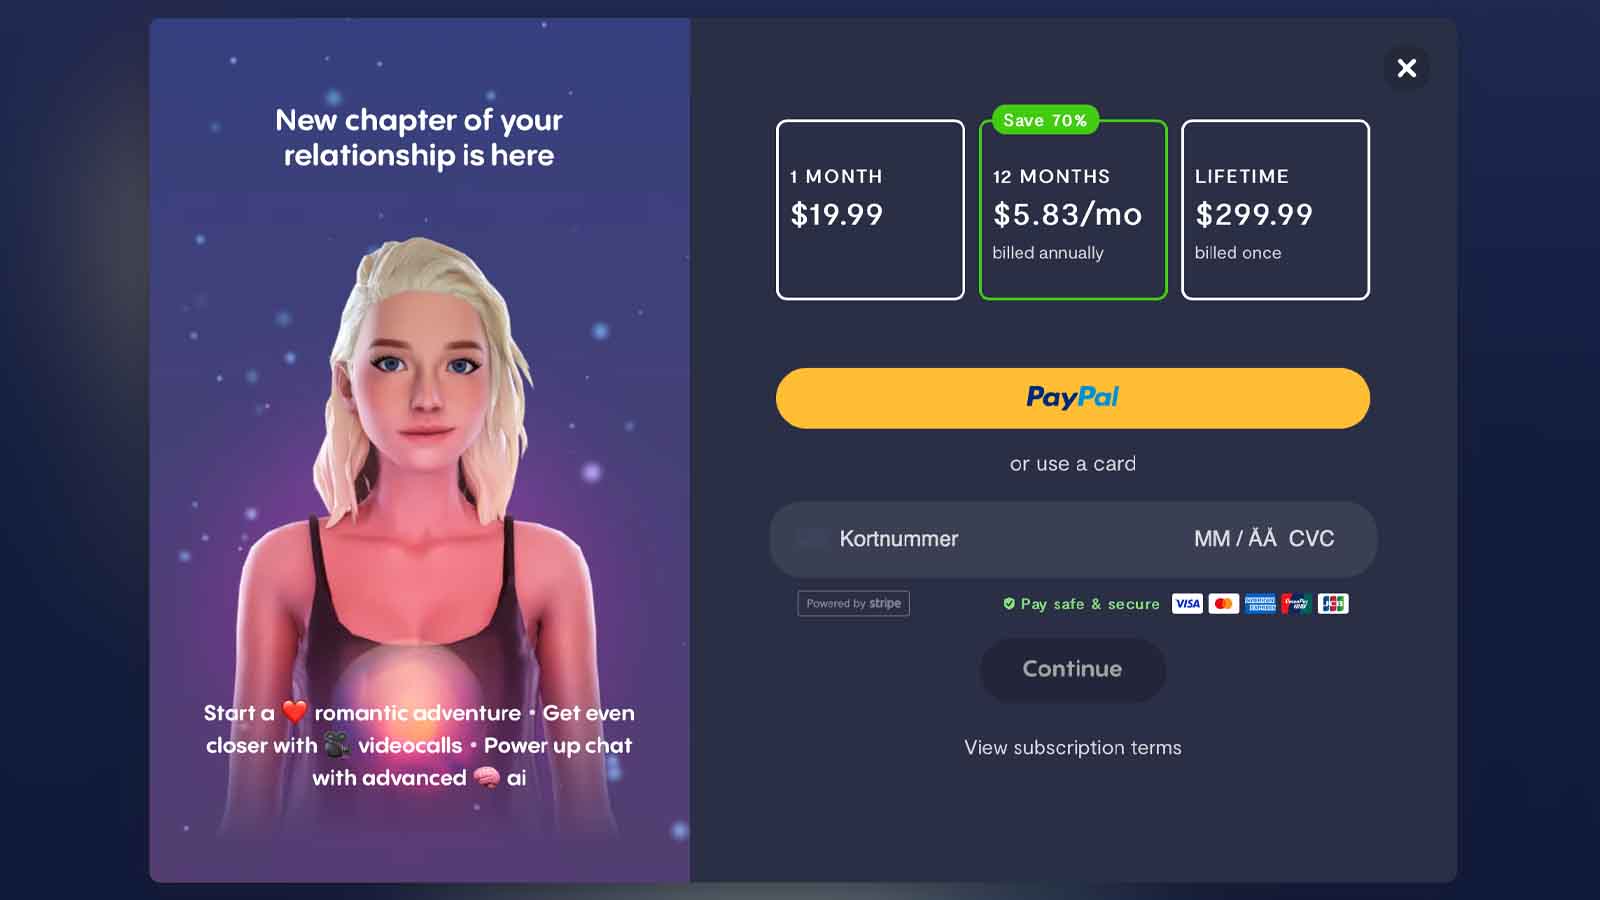1600x900 pixels.
Task: Click the Continue button
Action: pyautogui.click(x=1072, y=669)
